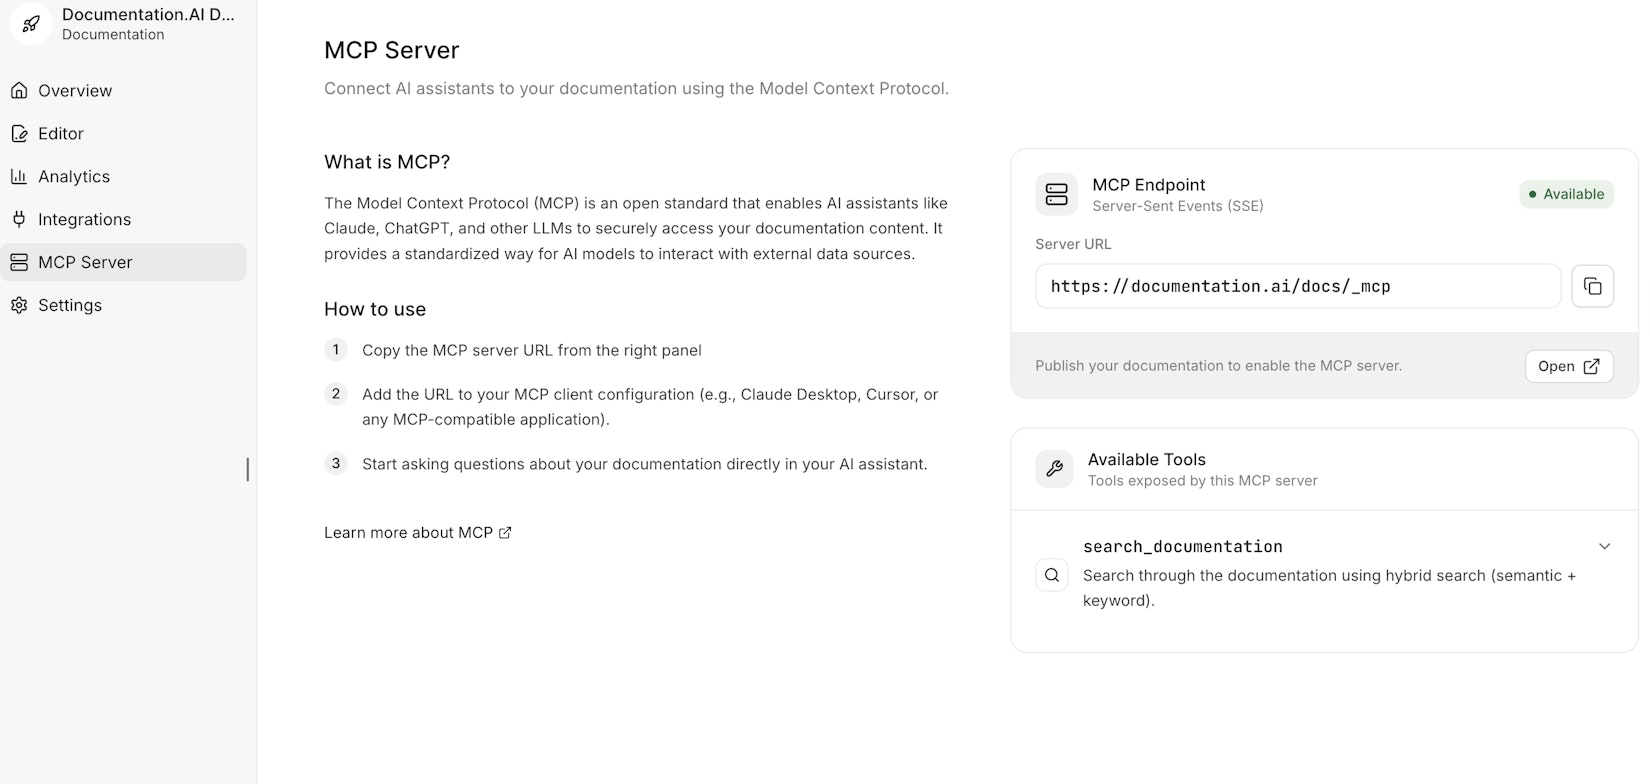Click the rocket logo icon

(x=31, y=24)
